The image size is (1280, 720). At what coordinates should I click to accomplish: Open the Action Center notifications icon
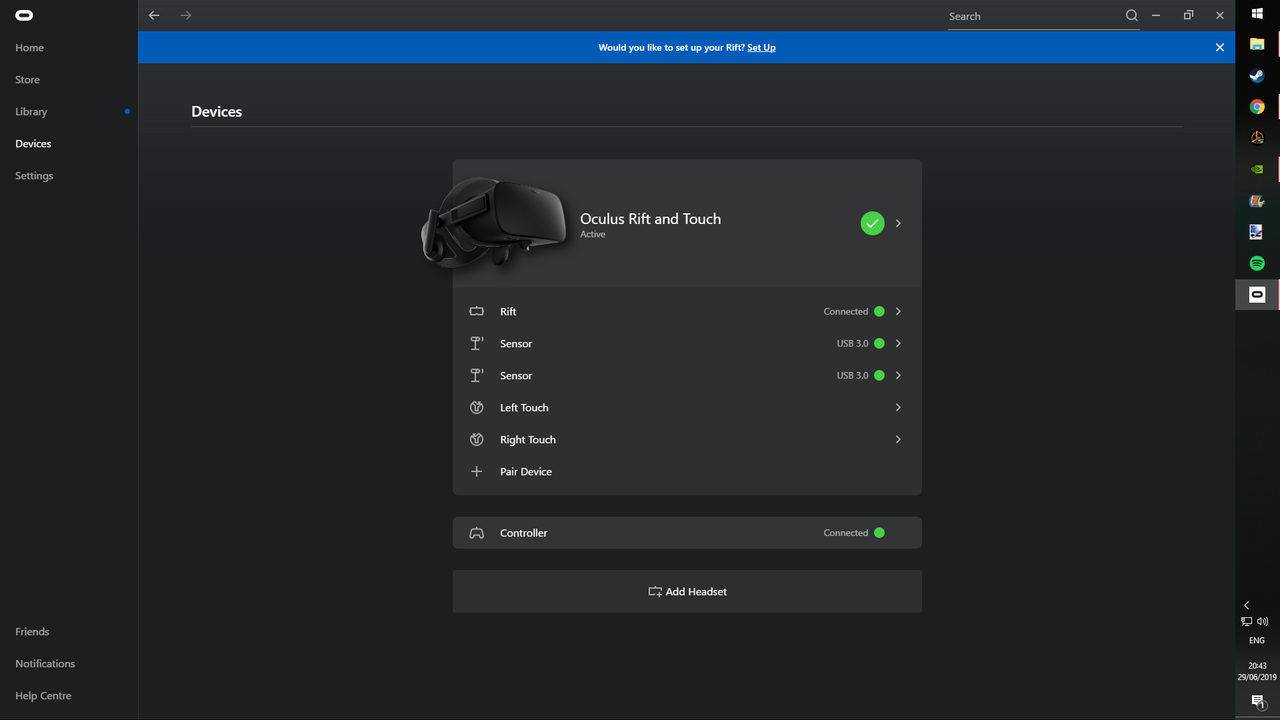(1257, 703)
